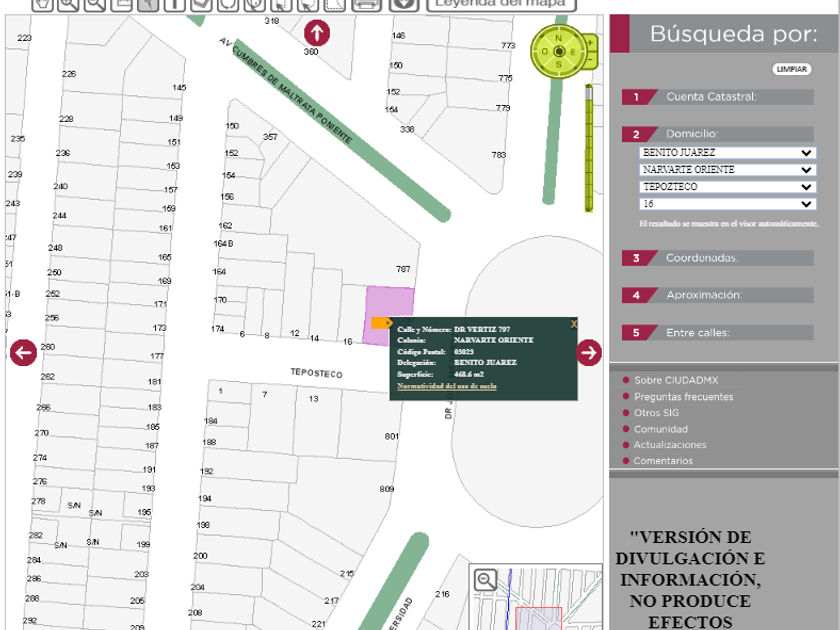Open the Actualizaciones link

pyautogui.click(x=670, y=445)
